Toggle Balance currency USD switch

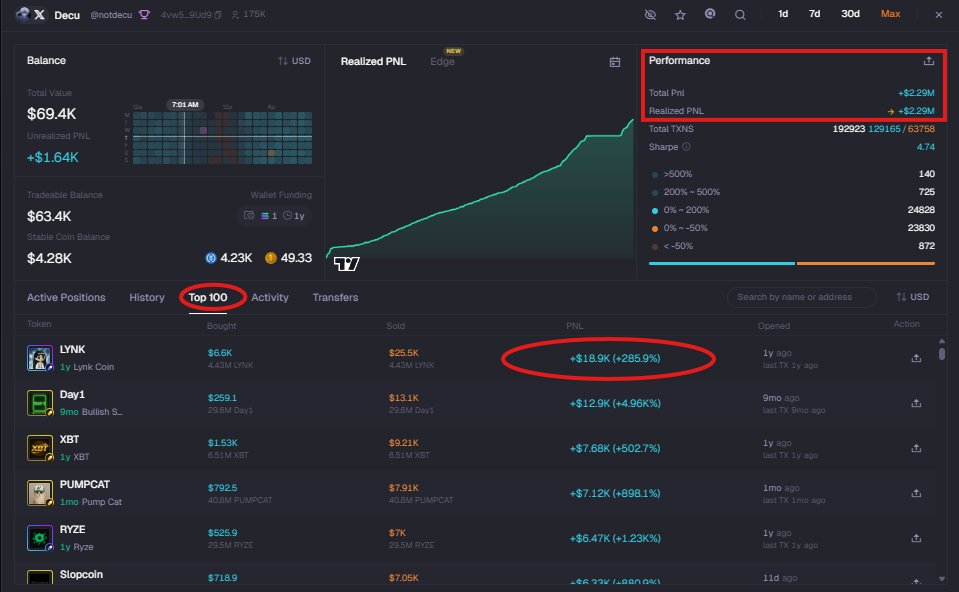click(294, 61)
